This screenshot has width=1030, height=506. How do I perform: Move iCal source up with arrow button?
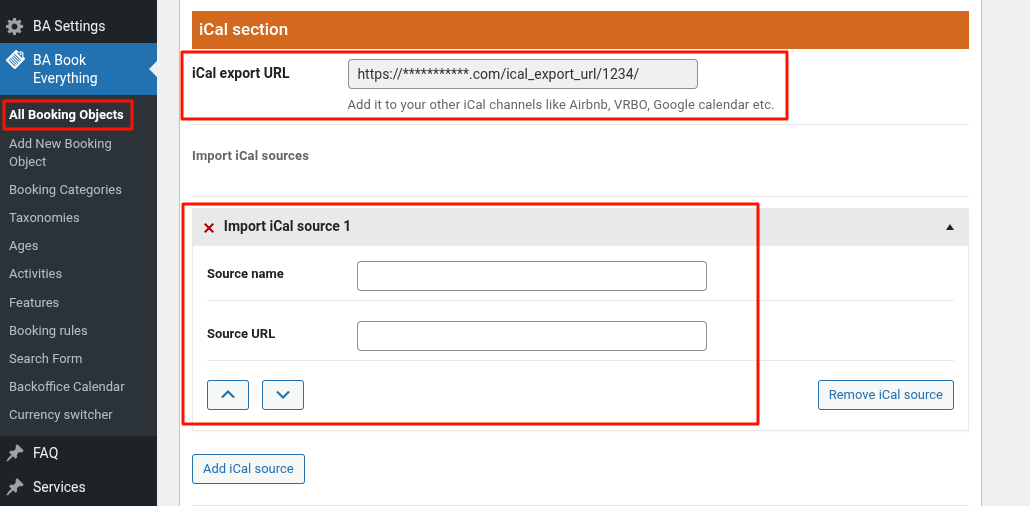click(228, 395)
